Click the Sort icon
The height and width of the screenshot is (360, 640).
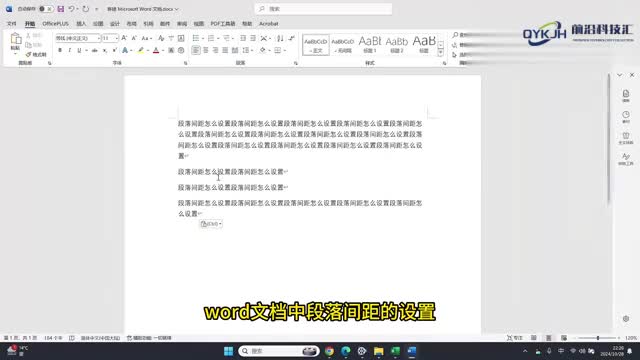(x=280, y=38)
